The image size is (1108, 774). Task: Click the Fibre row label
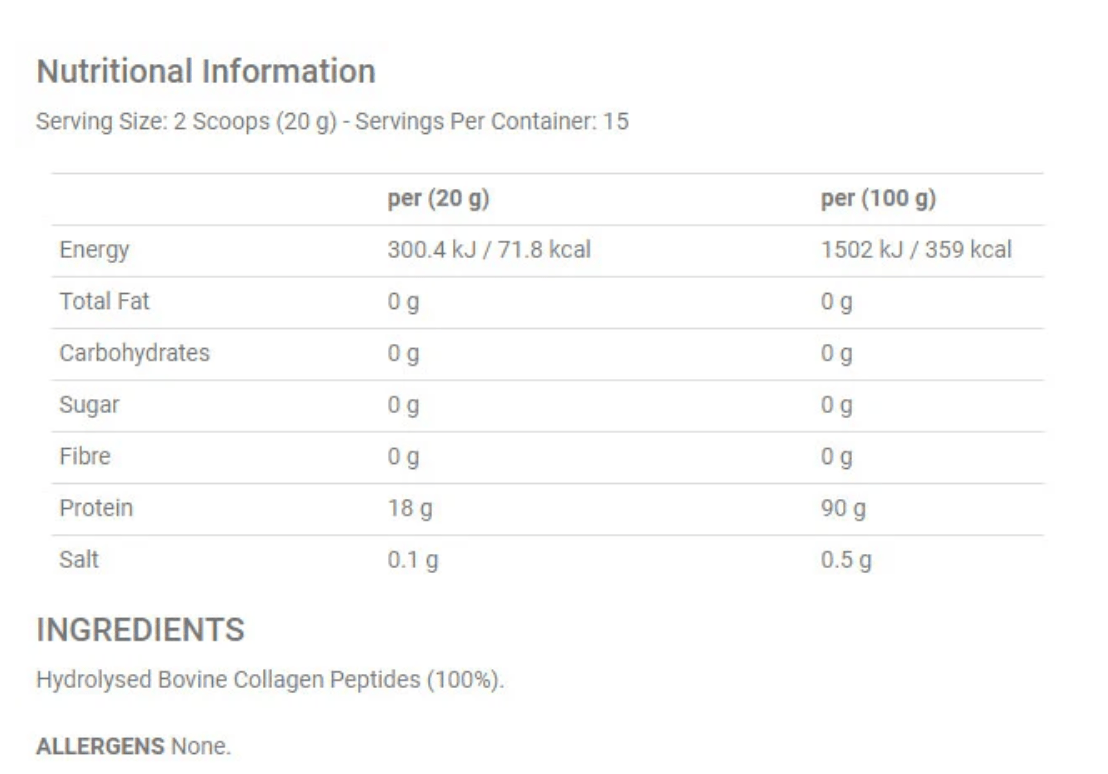85,457
